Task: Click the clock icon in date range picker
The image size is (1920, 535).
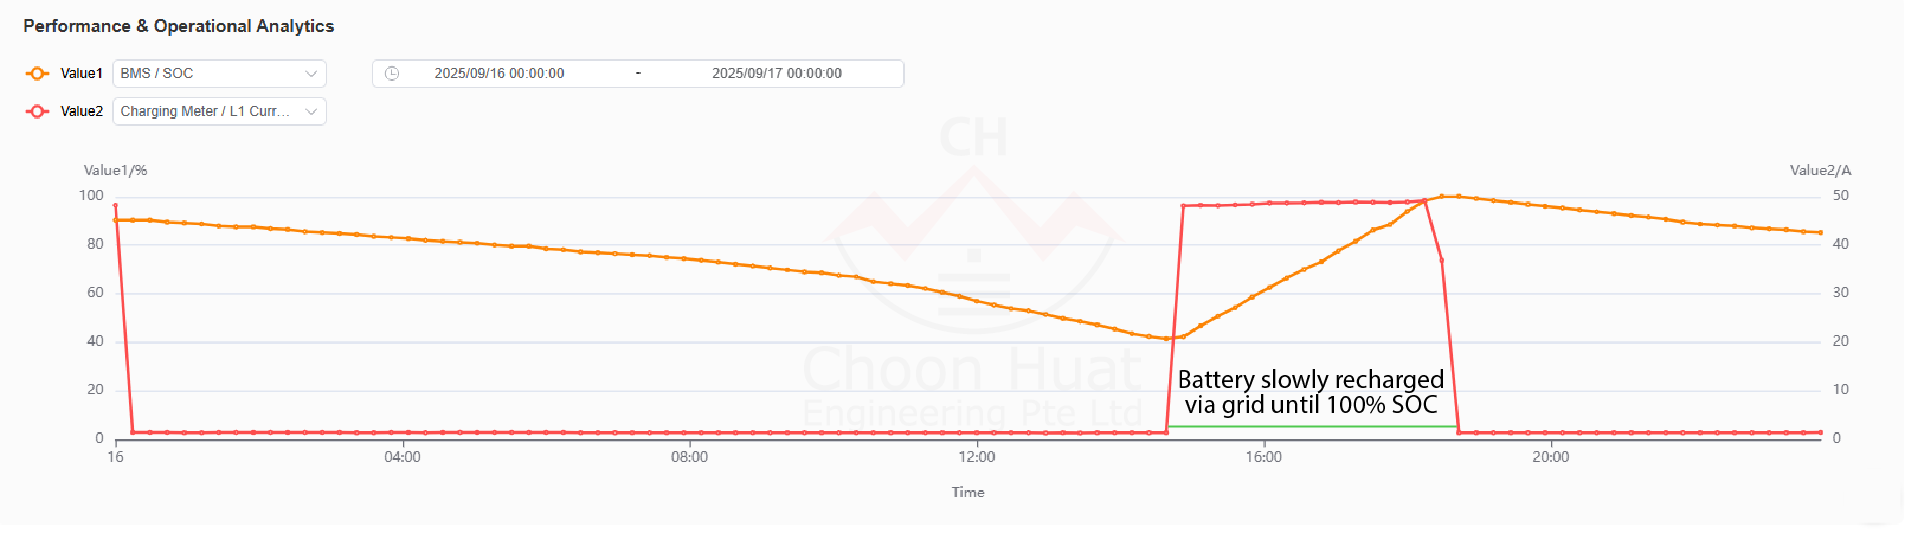Action: tap(392, 73)
